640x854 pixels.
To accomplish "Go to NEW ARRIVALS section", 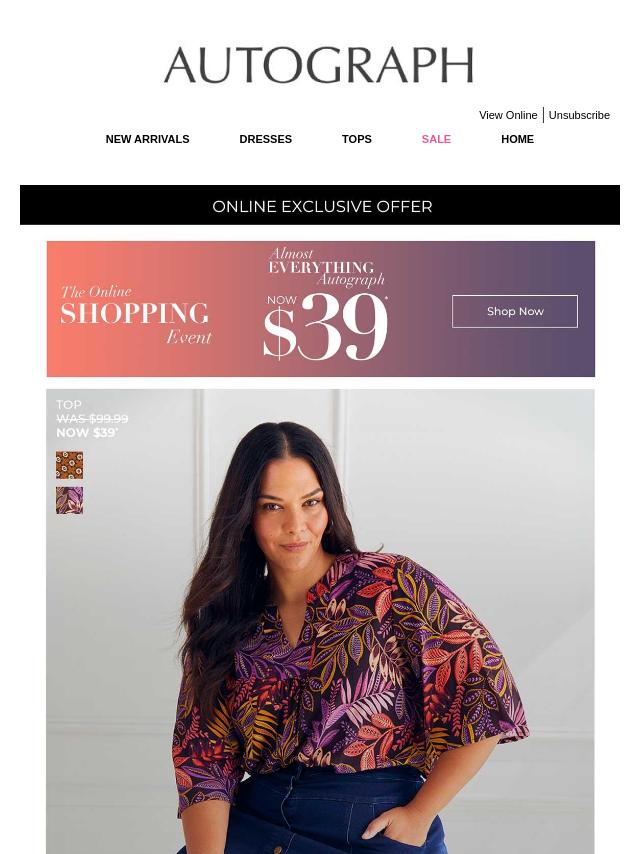I will tap(148, 139).
